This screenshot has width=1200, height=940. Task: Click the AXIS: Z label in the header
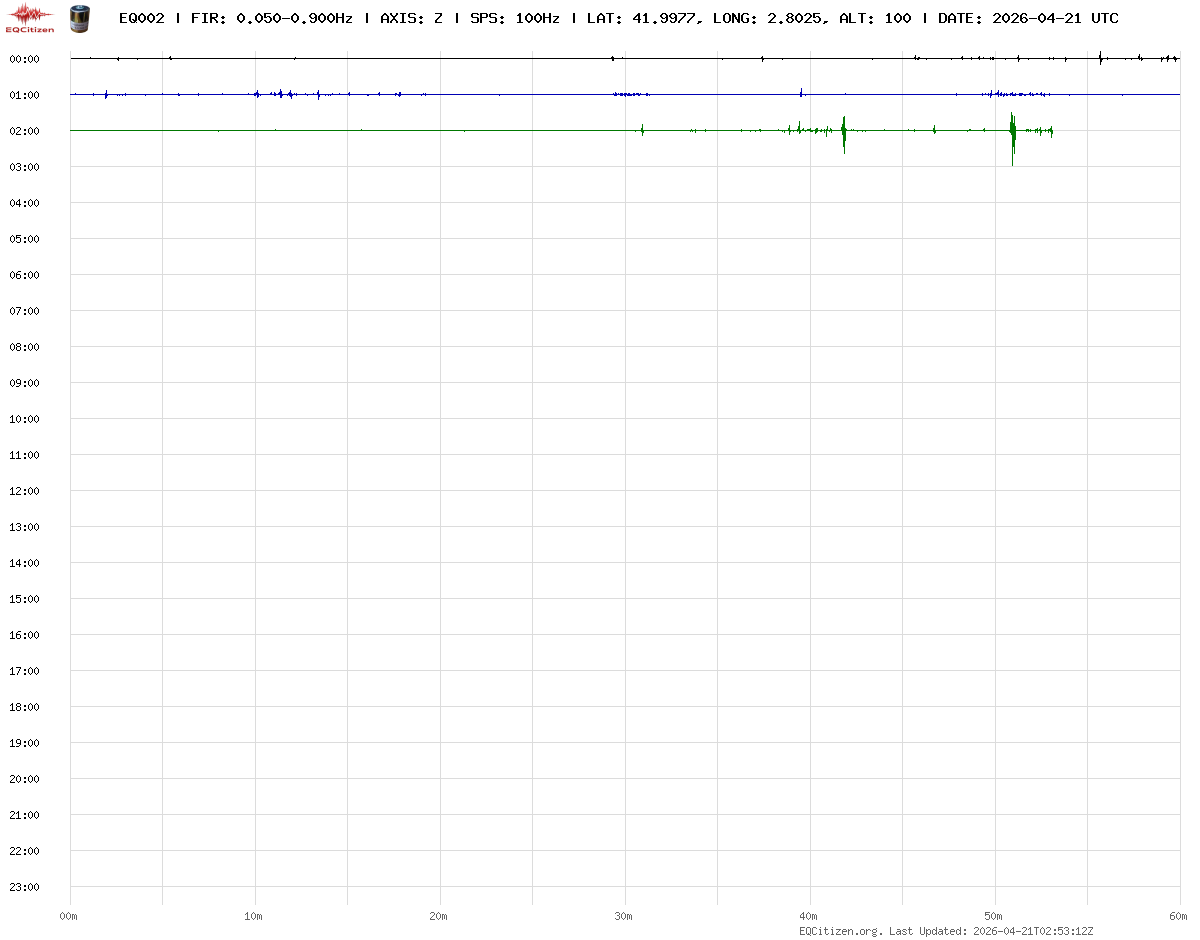[x=411, y=18]
